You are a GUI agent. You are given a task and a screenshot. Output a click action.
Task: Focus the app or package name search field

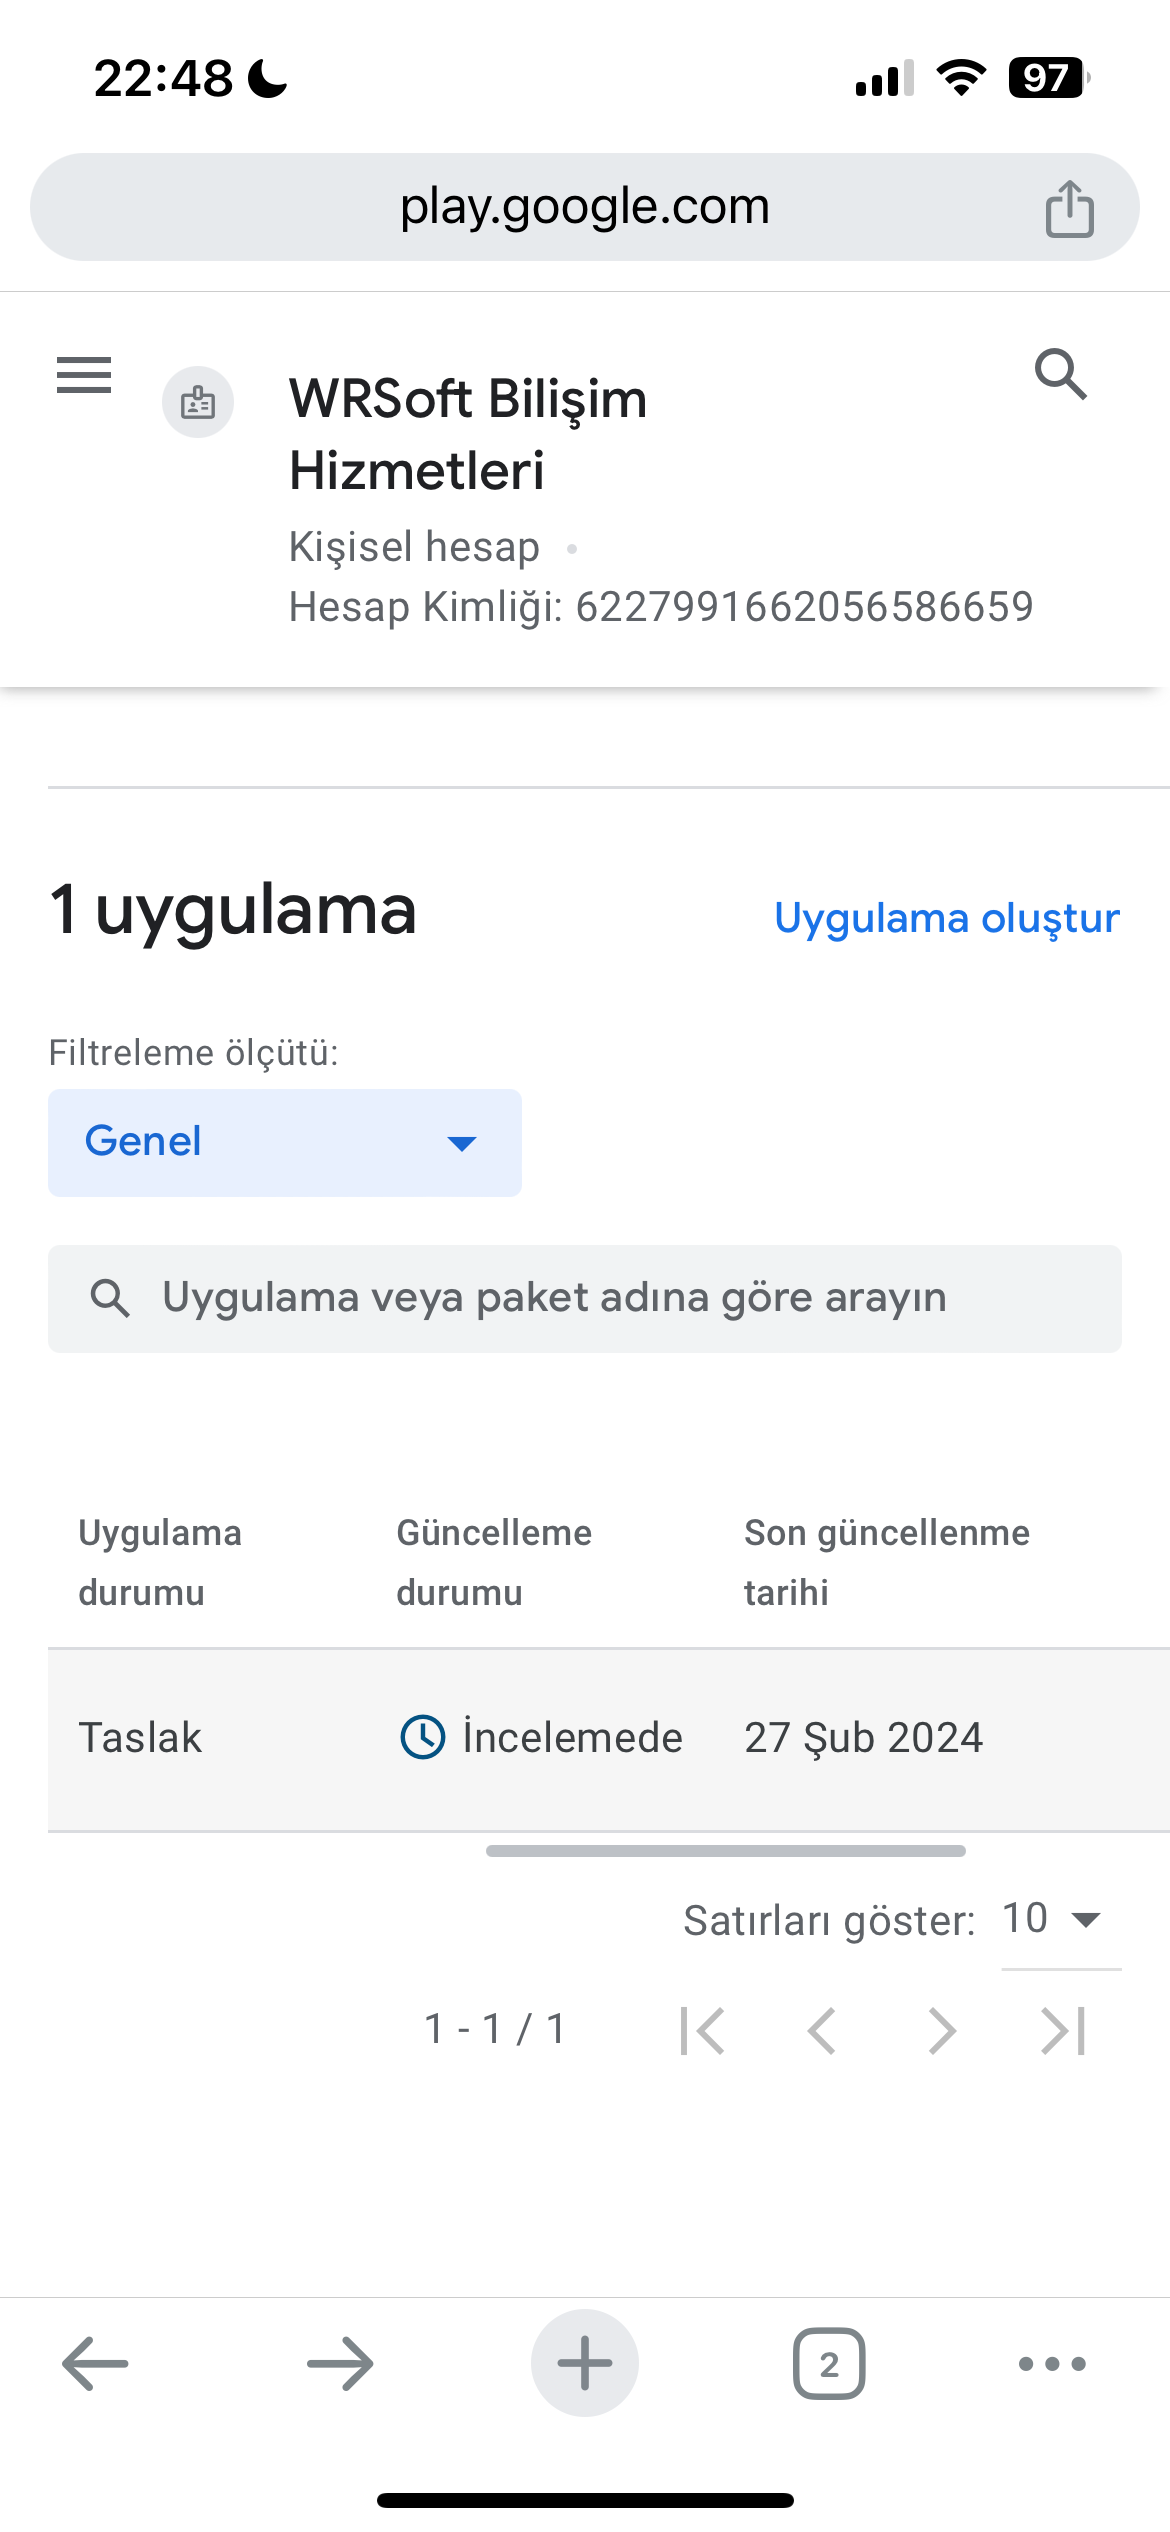(x=585, y=1299)
